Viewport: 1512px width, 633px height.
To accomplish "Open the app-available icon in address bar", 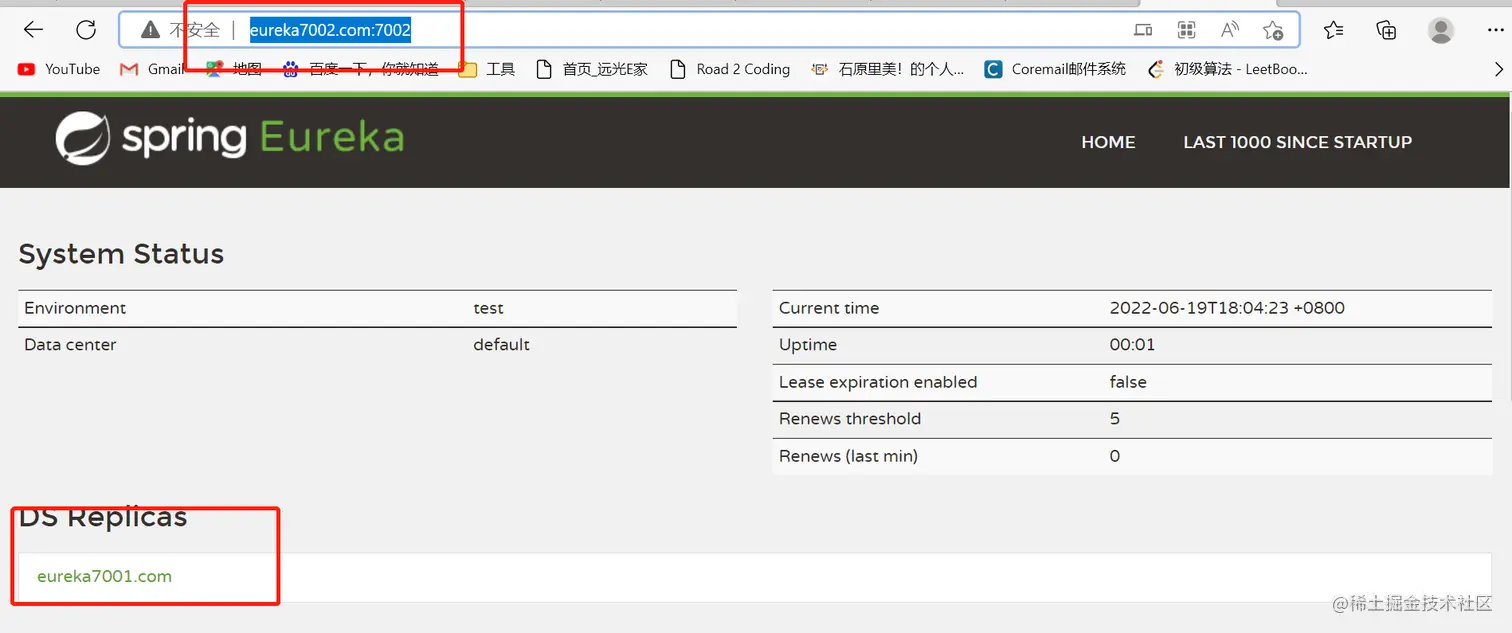I will point(1143,30).
